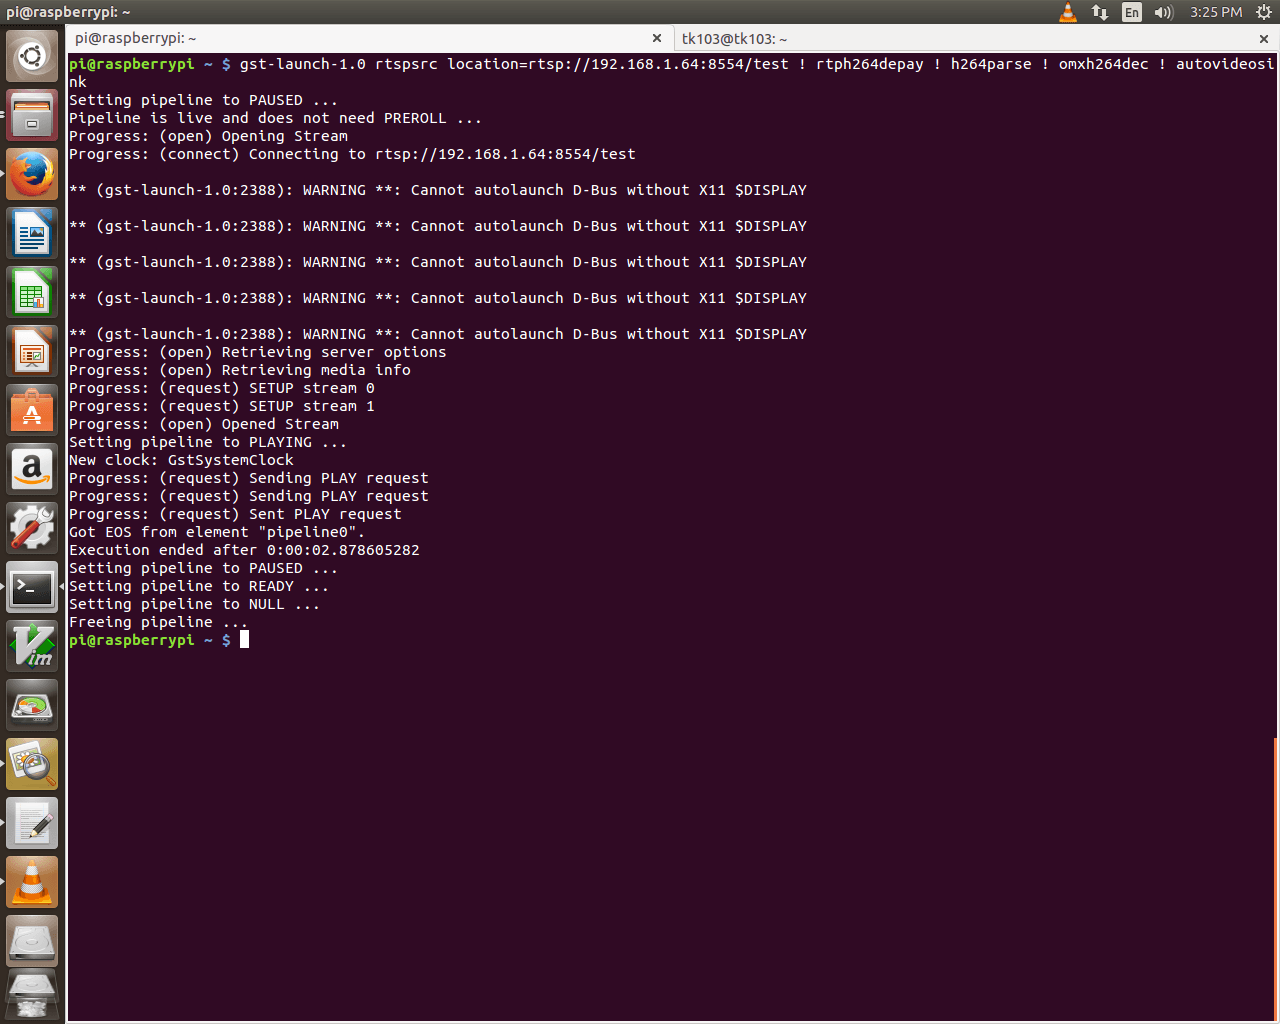Focus the Terminal launcher icon
1280x1024 pixels.
click(32, 587)
